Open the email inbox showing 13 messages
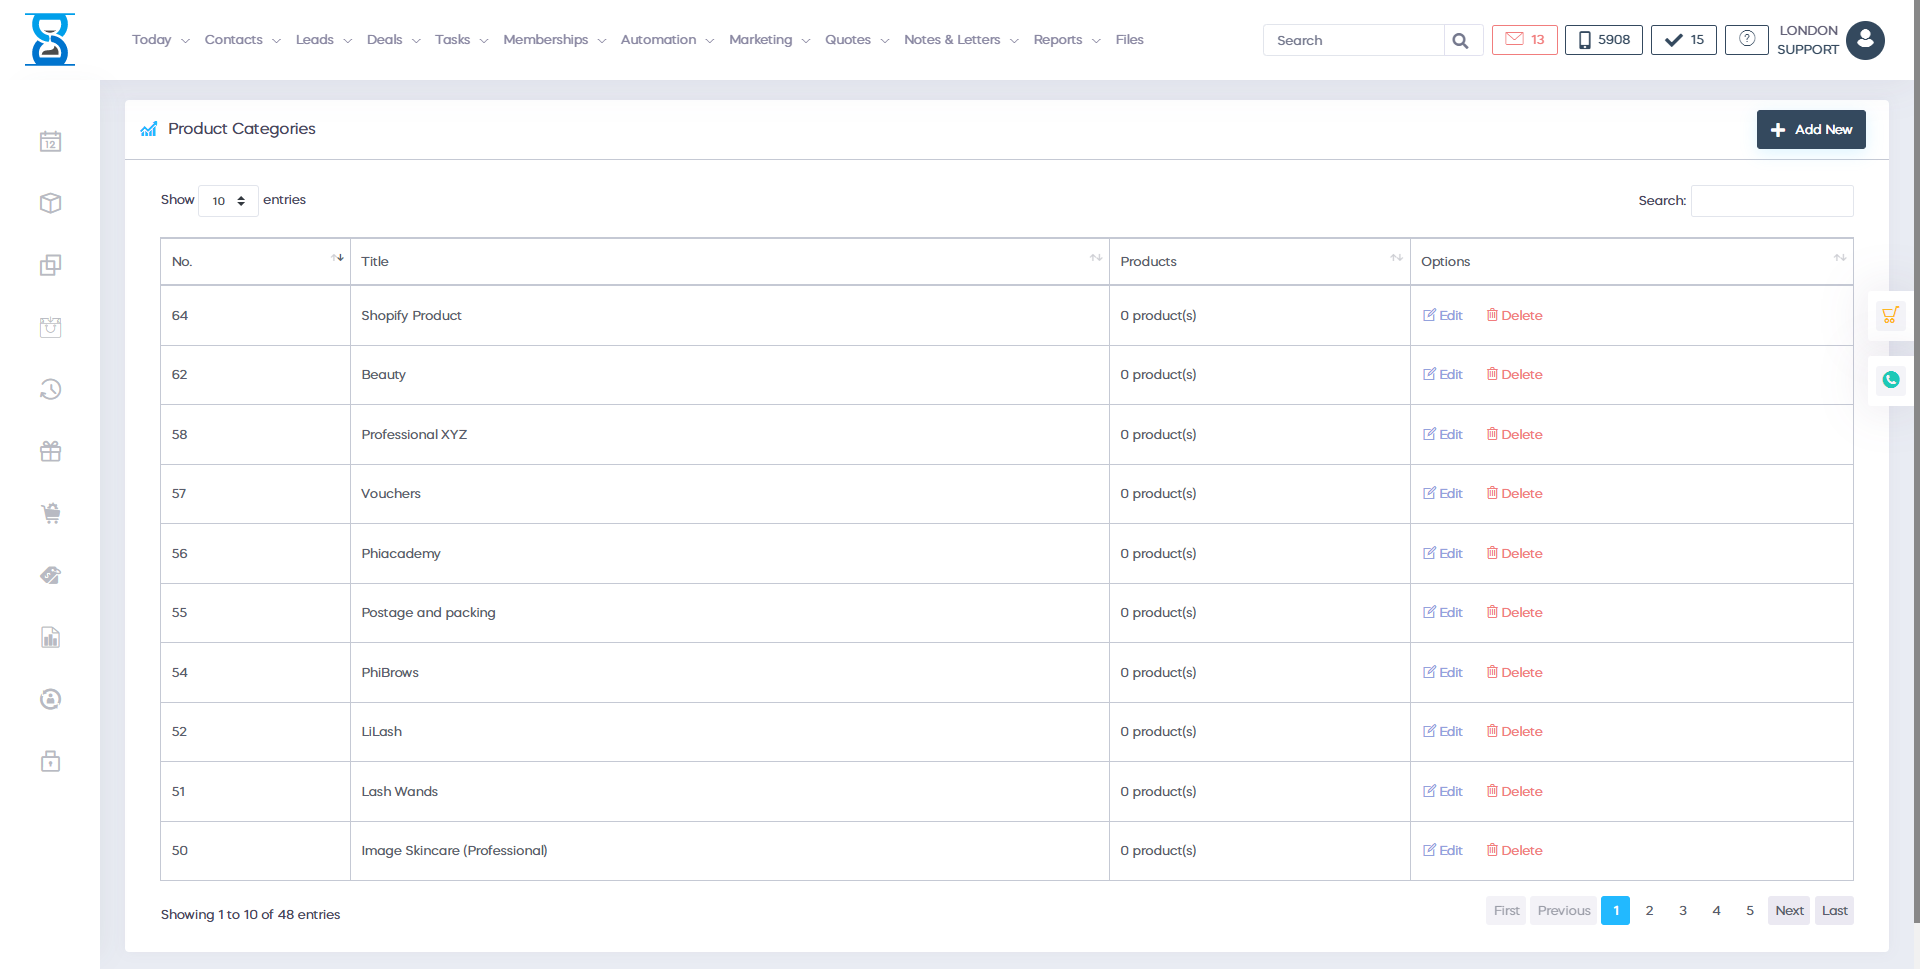Viewport: 1920px width, 969px height. [1523, 39]
